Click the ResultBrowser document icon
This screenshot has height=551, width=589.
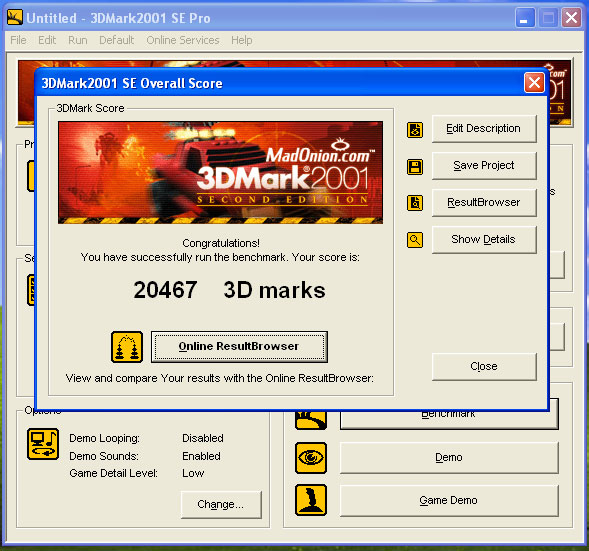click(415, 203)
